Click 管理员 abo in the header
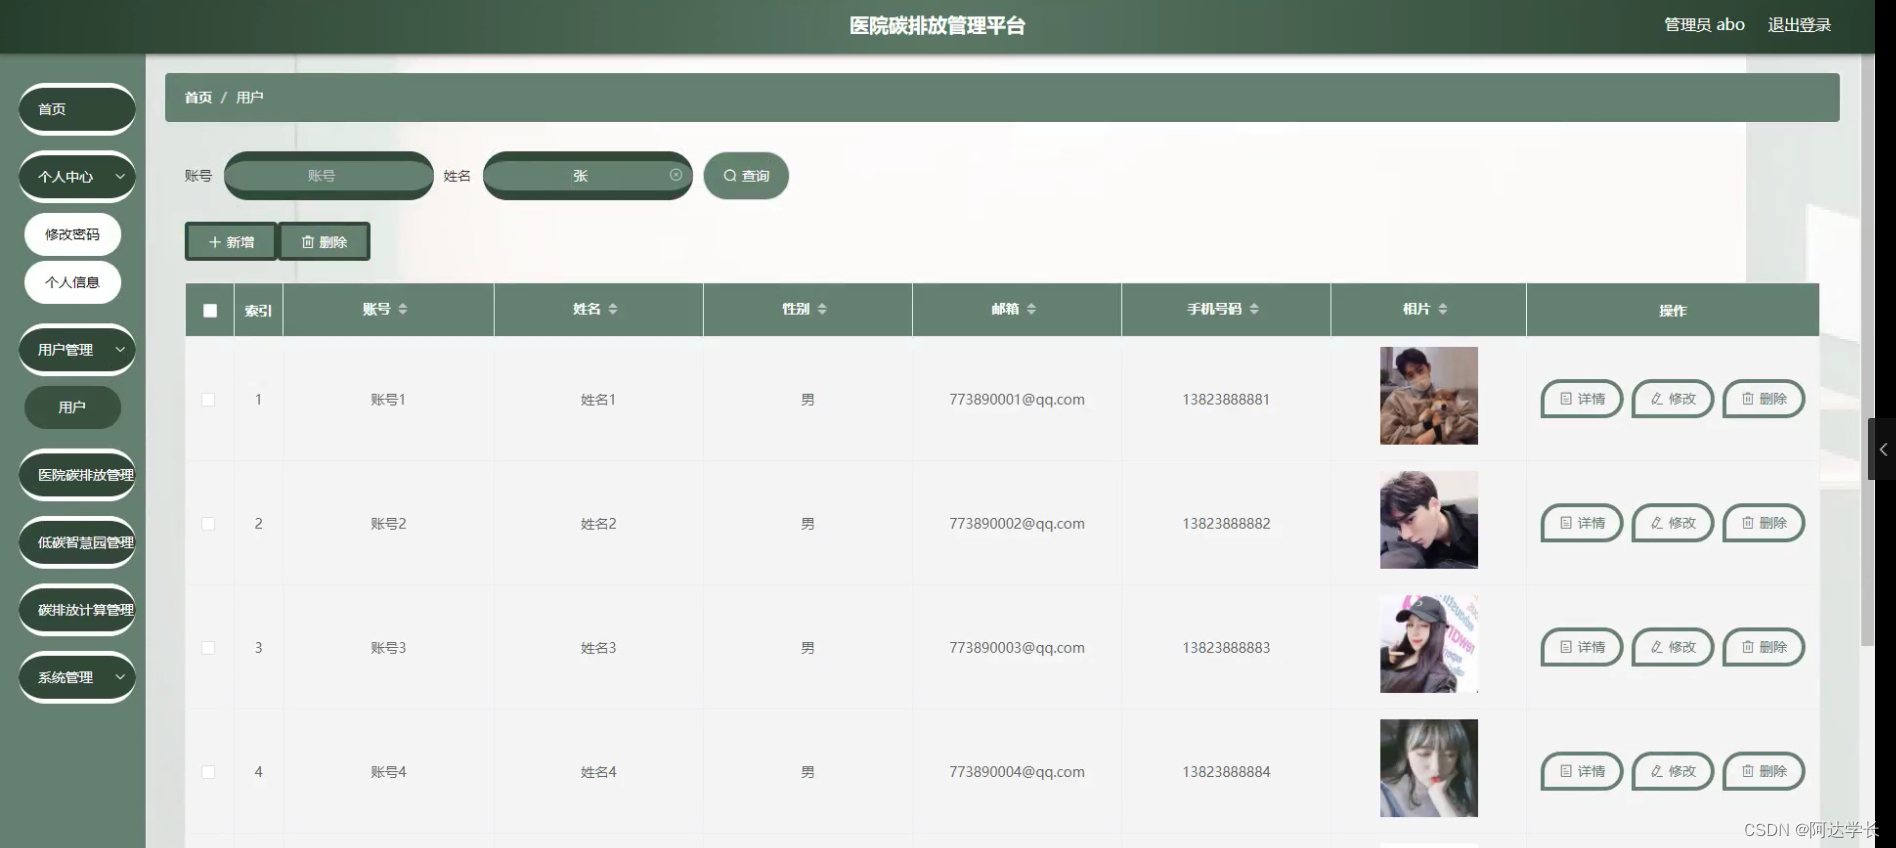The height and width of the screenshot is (848, 1896). 1704,25
